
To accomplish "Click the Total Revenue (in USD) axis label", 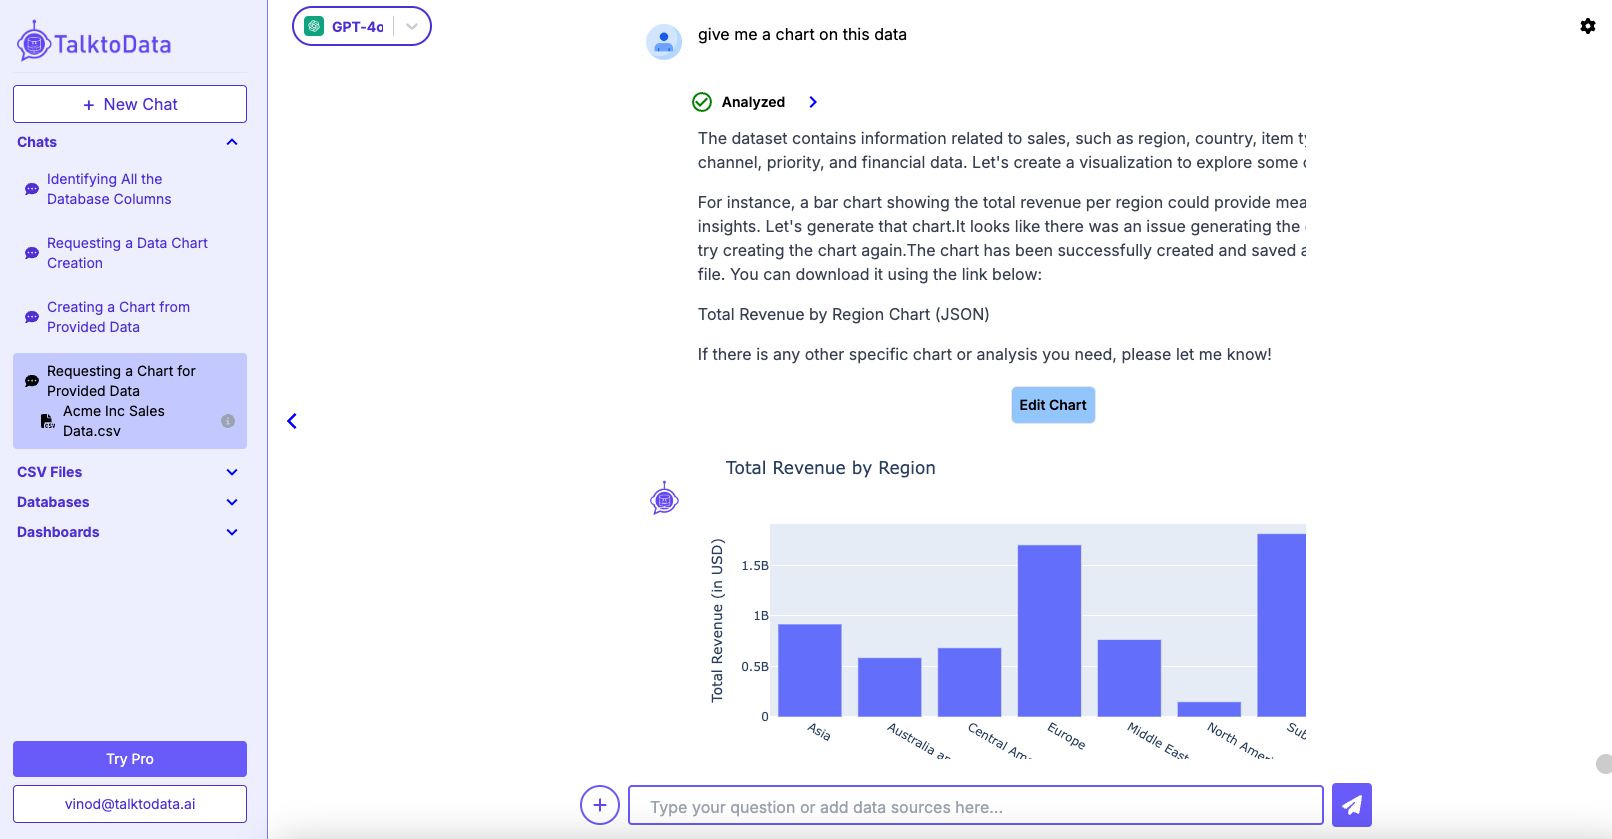I will pyautogui.click(x=717, y=620).
